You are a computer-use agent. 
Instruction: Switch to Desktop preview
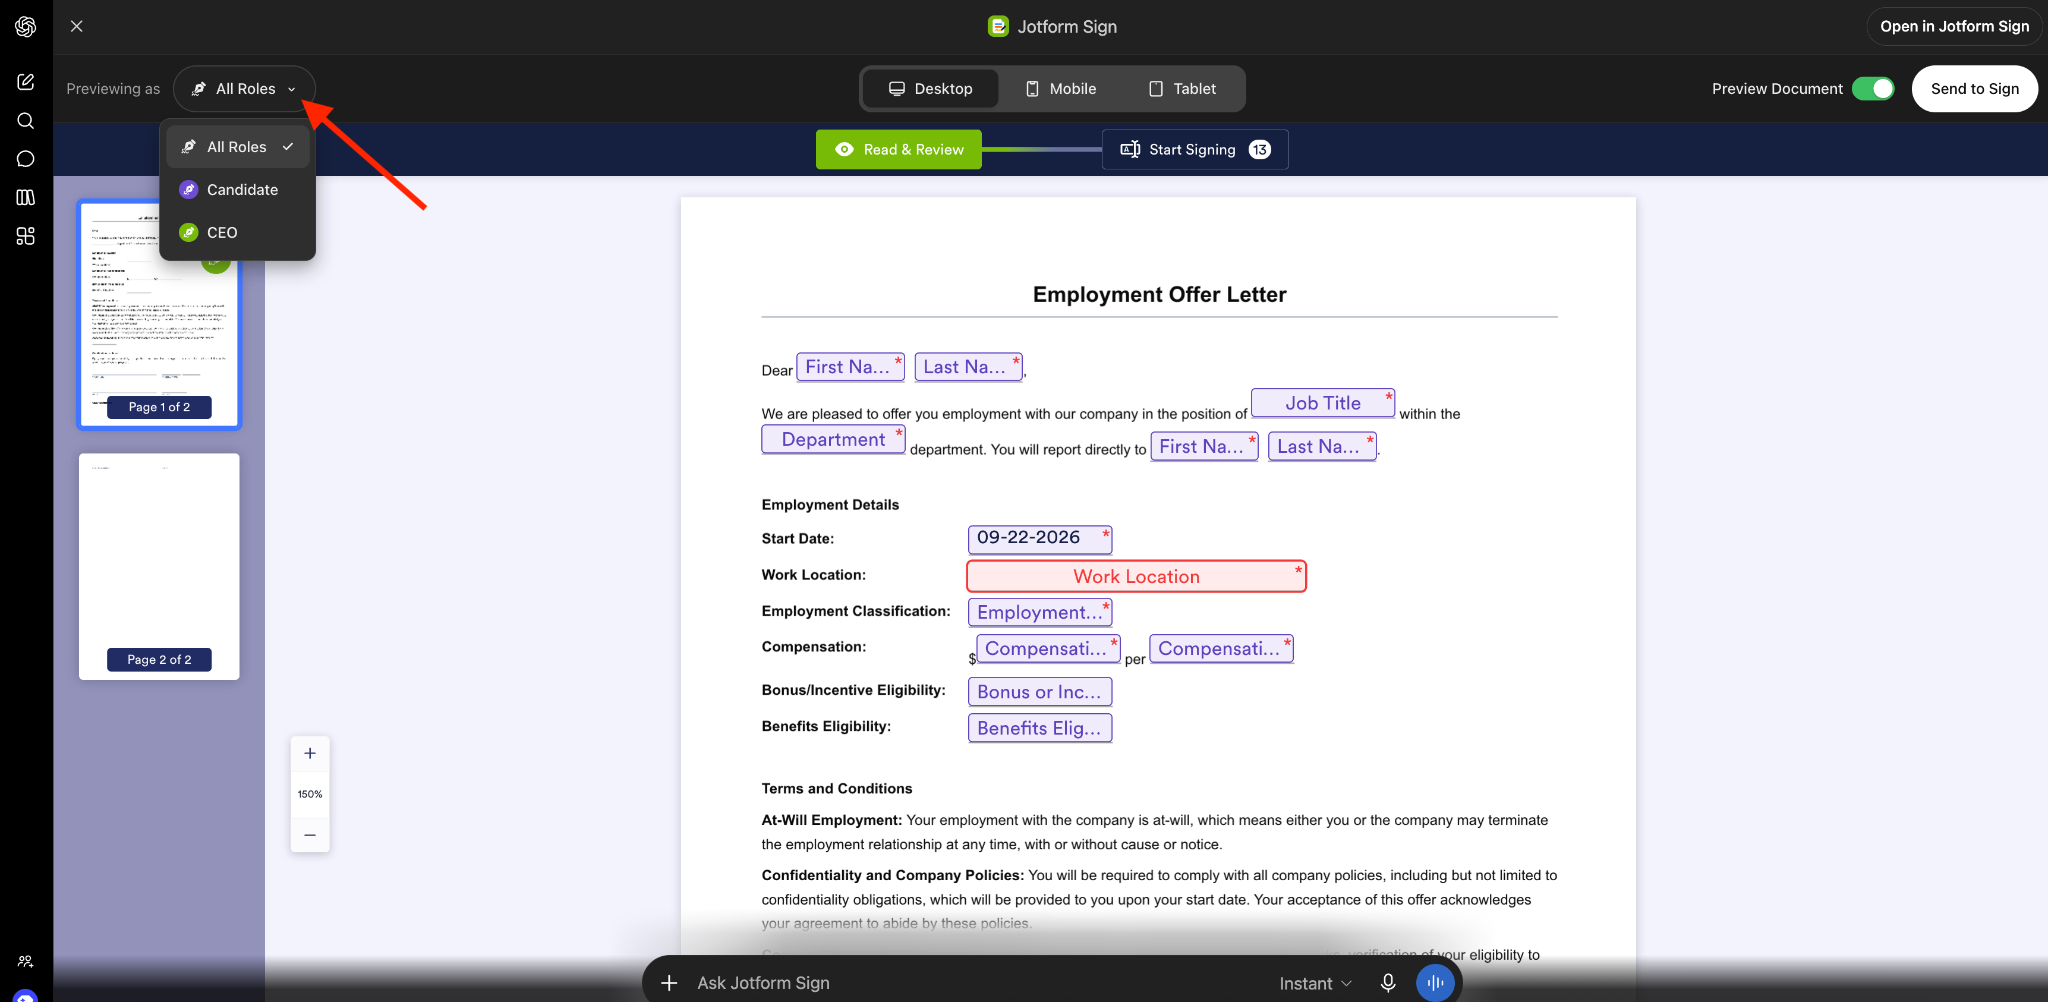coord(931,89)
